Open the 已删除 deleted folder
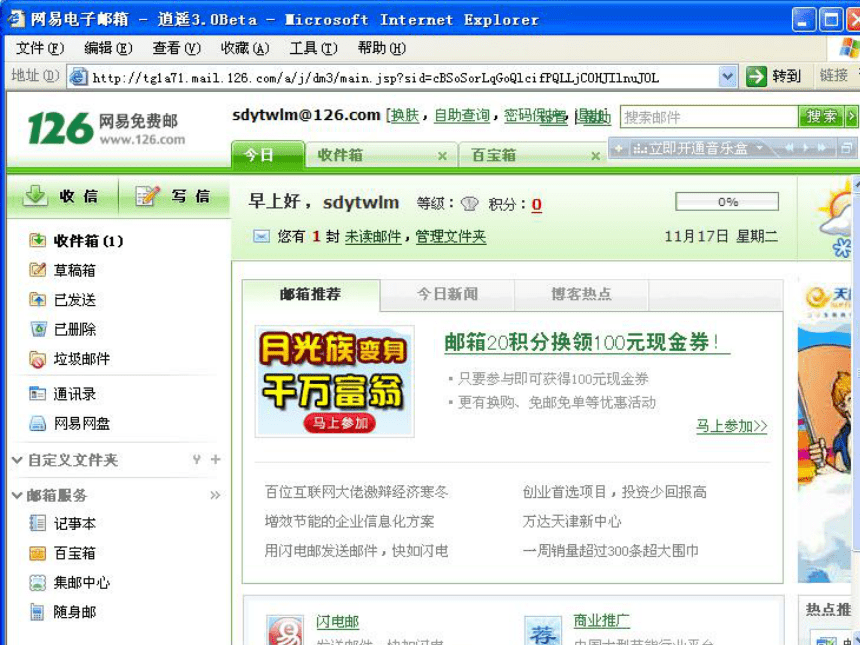The width and height of the screenshot is (860, 645). (x=63, y=330)
